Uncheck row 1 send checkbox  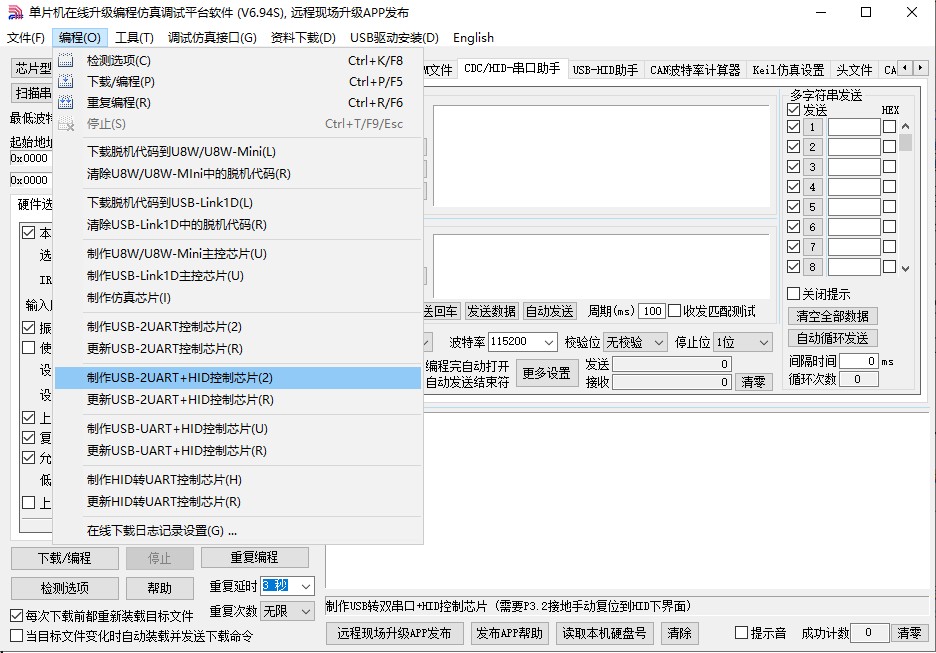click(x=793, y=127)
